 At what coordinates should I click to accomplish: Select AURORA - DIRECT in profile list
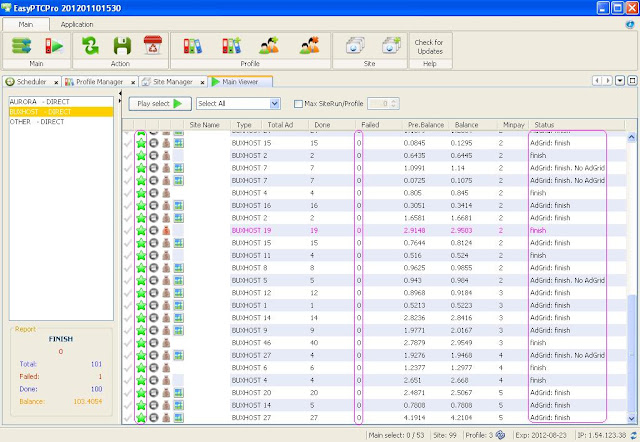click(61, 102)
